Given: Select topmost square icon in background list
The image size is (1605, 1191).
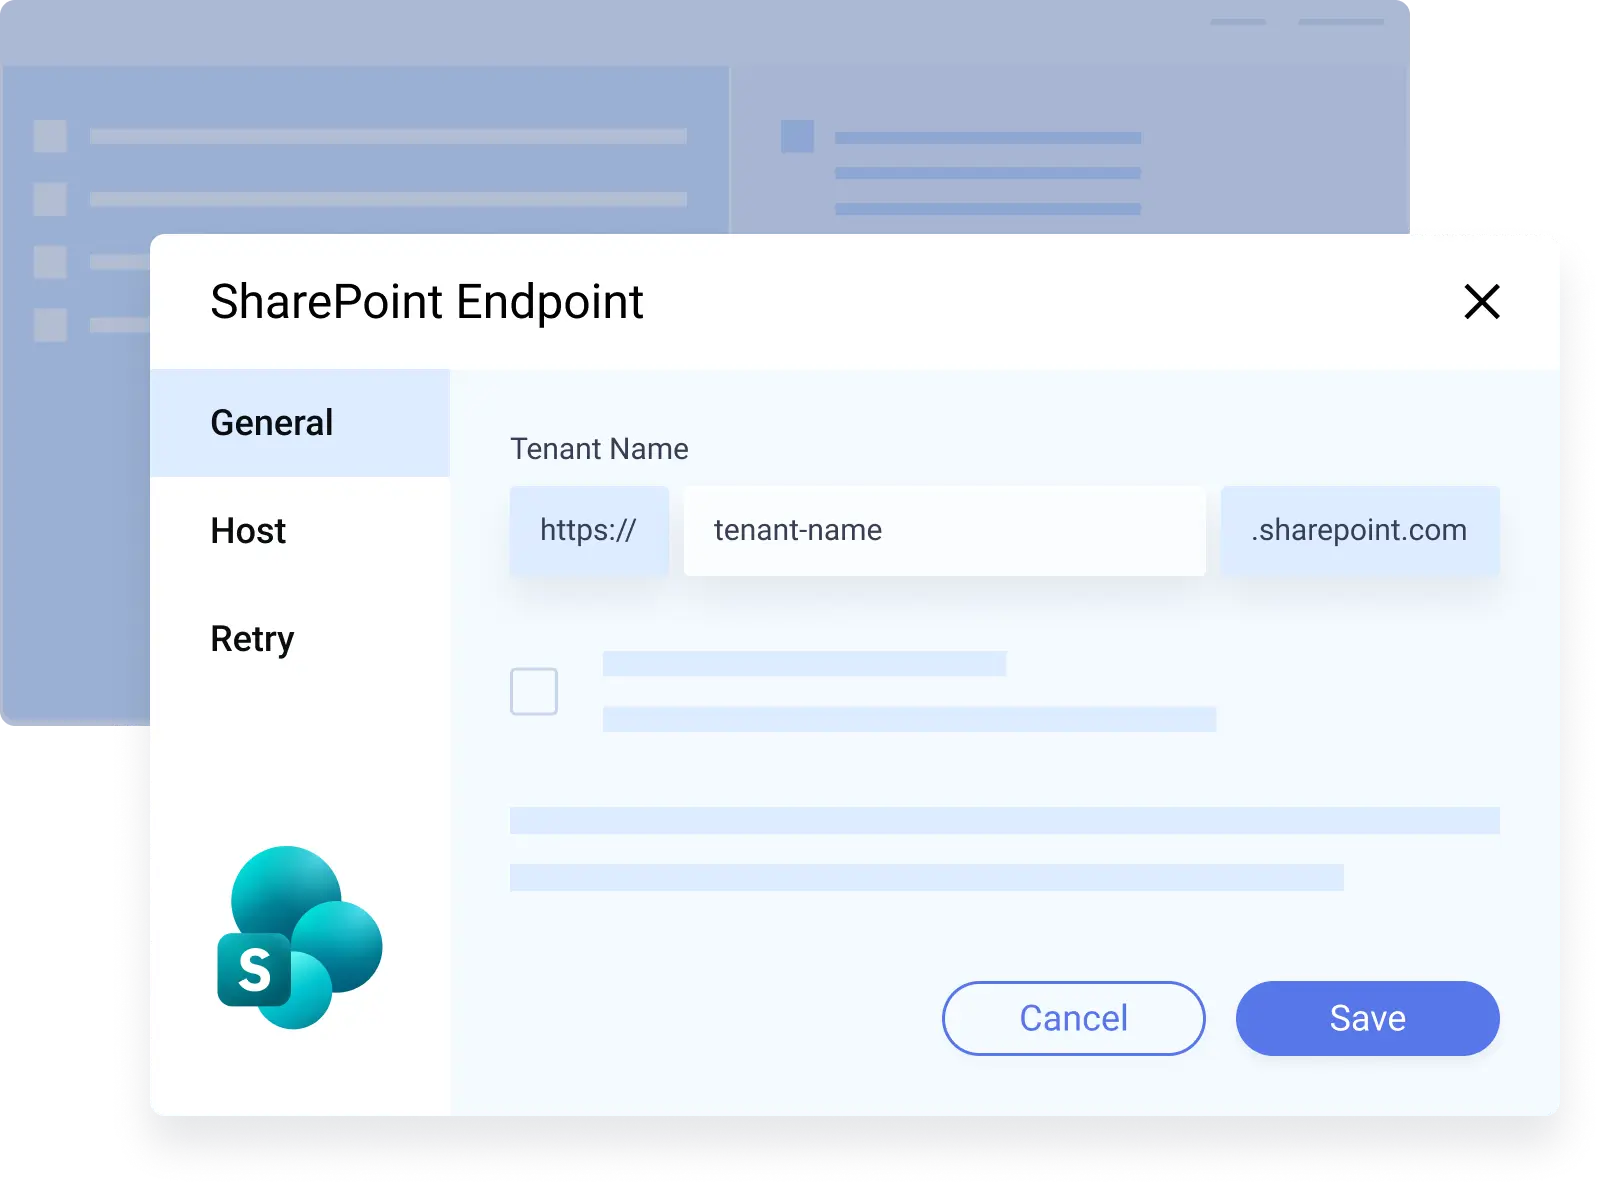Looking at the screenshot, I should click(50, 136).
